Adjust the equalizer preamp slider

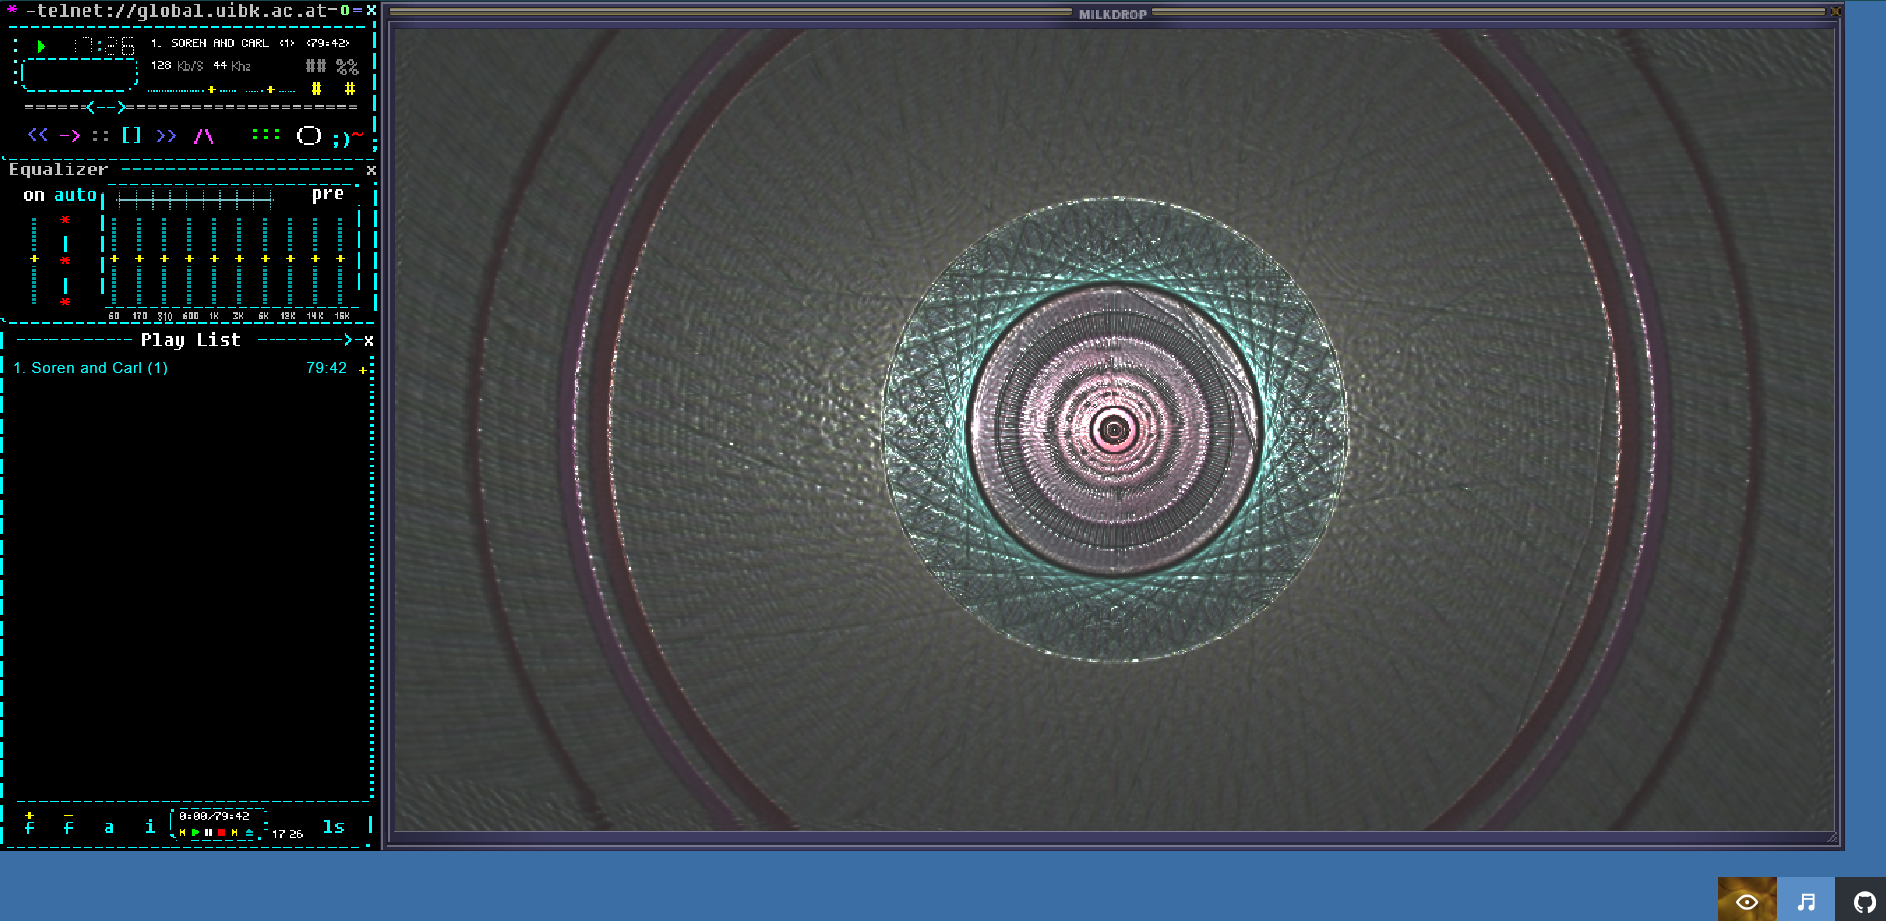(x=34, y=259)
